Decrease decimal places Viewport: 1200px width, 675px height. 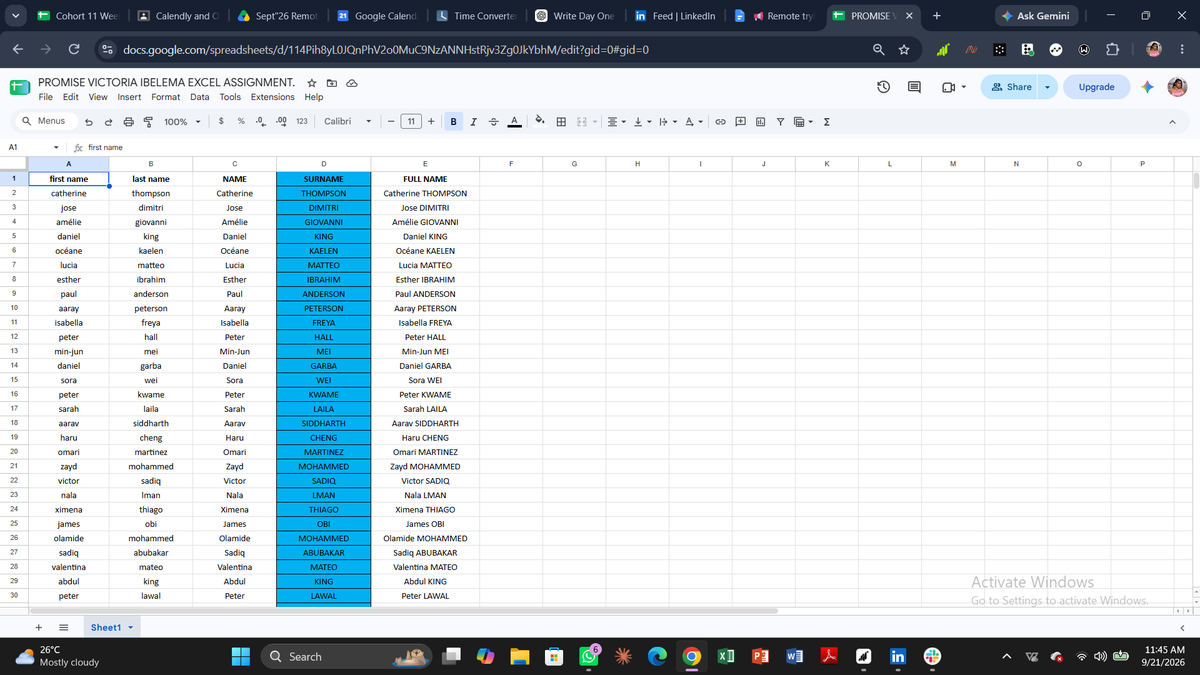click(x=260, y=121)
